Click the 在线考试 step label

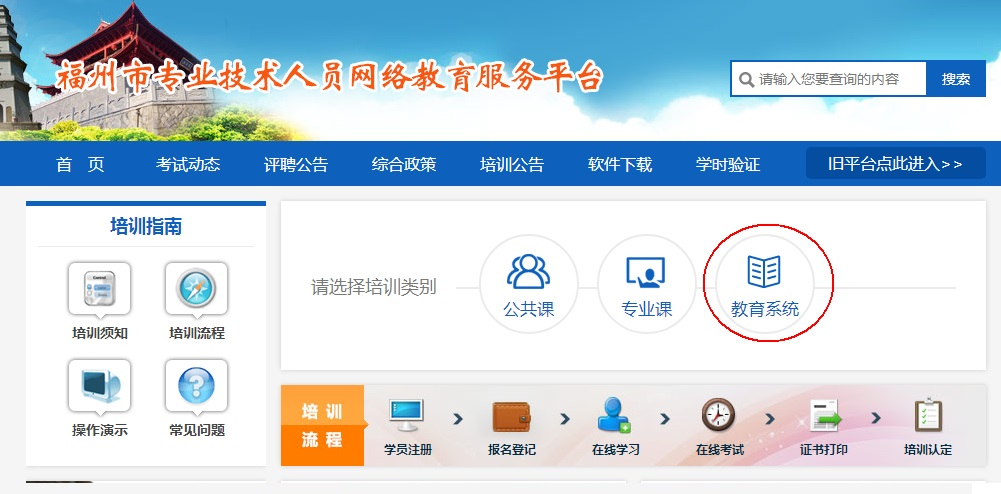point(720,450)
